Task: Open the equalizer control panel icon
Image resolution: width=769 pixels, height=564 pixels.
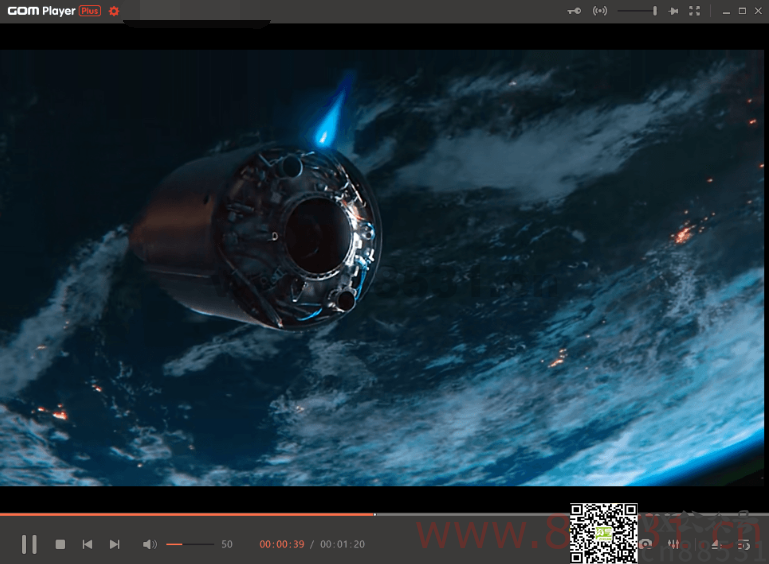Action: 674,544
